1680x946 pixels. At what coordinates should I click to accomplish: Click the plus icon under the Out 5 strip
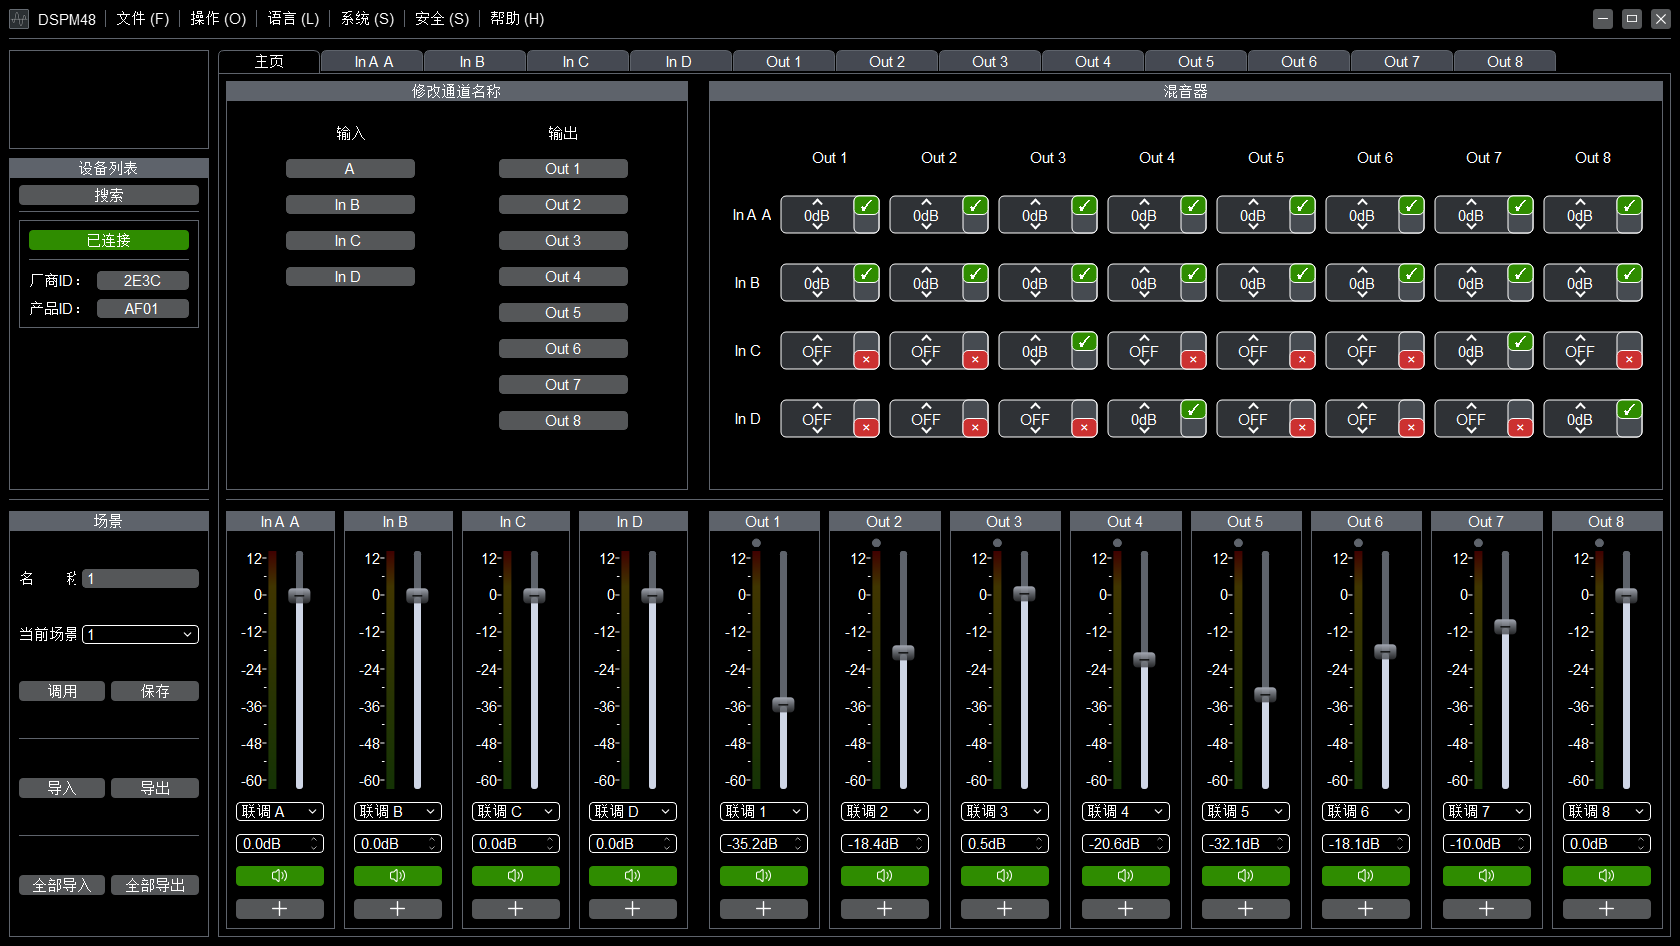1245,909
